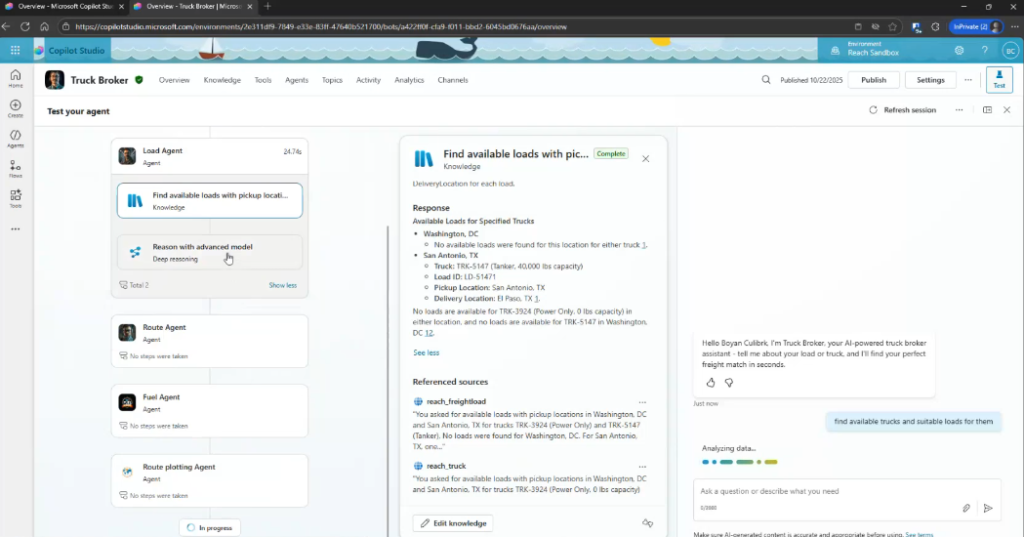Collapse steps with Show less
This screenshot has height=537, width=1024.
[x=282, y=285]
